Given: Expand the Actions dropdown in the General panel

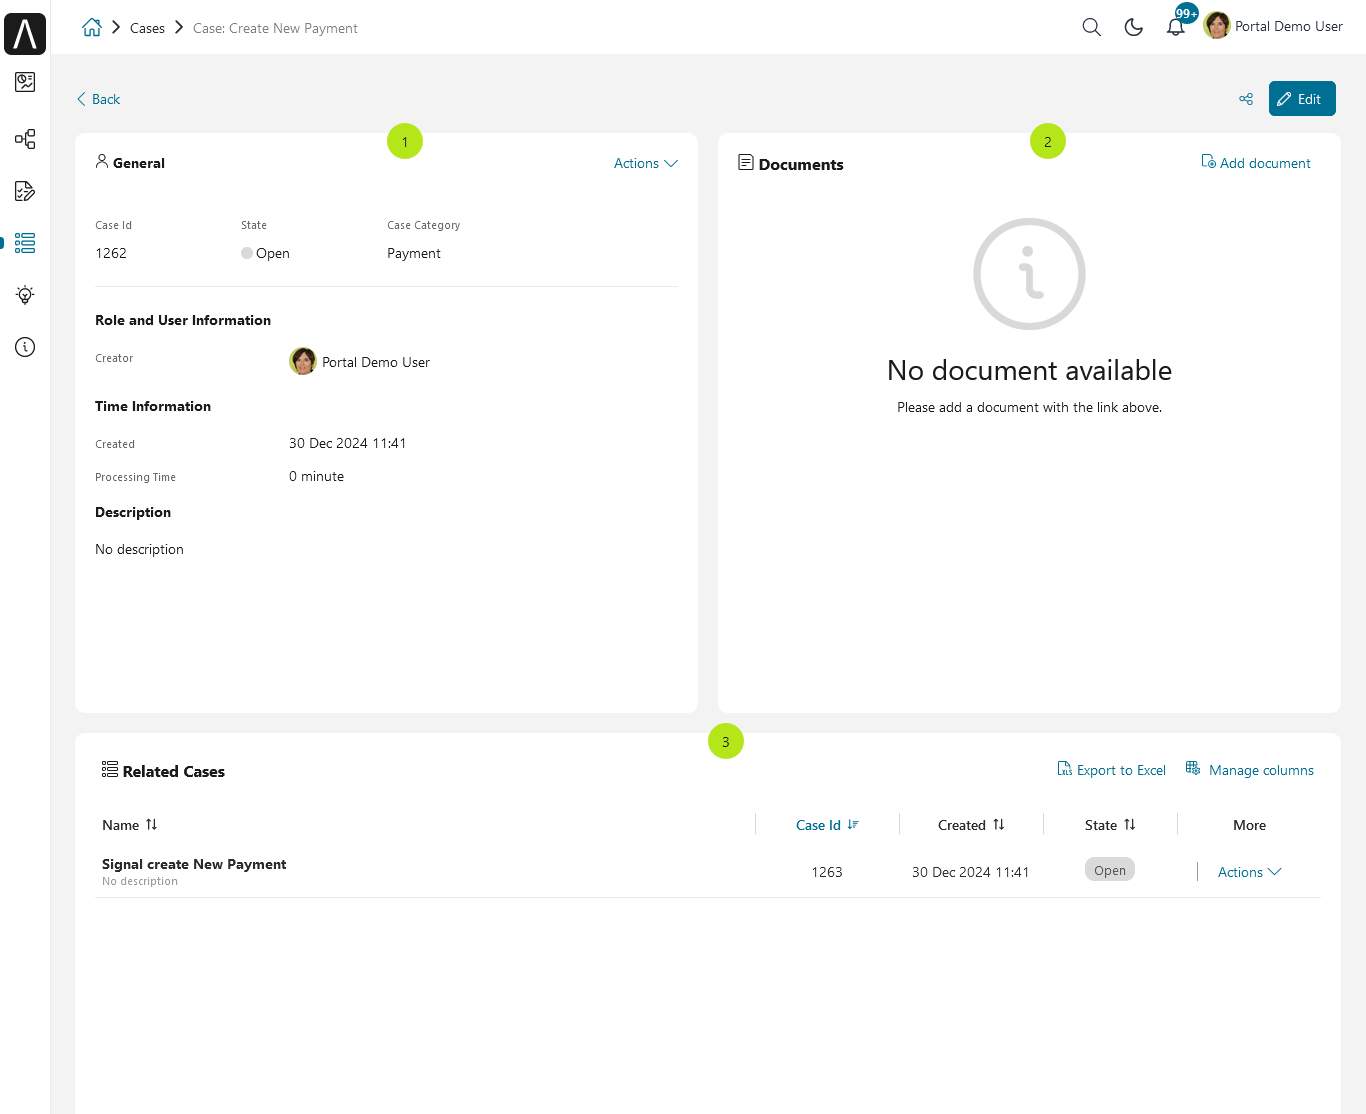Looking at the screenshot, I should click(x=646, y=163).
